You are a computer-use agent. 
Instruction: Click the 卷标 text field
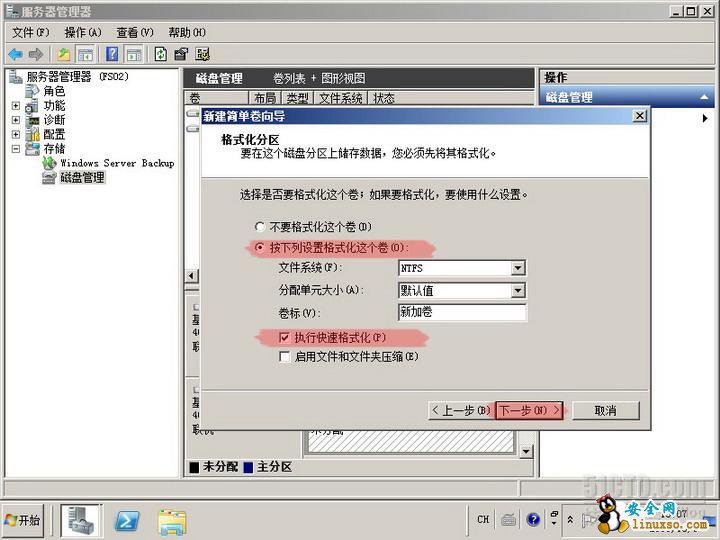point(460,313)
